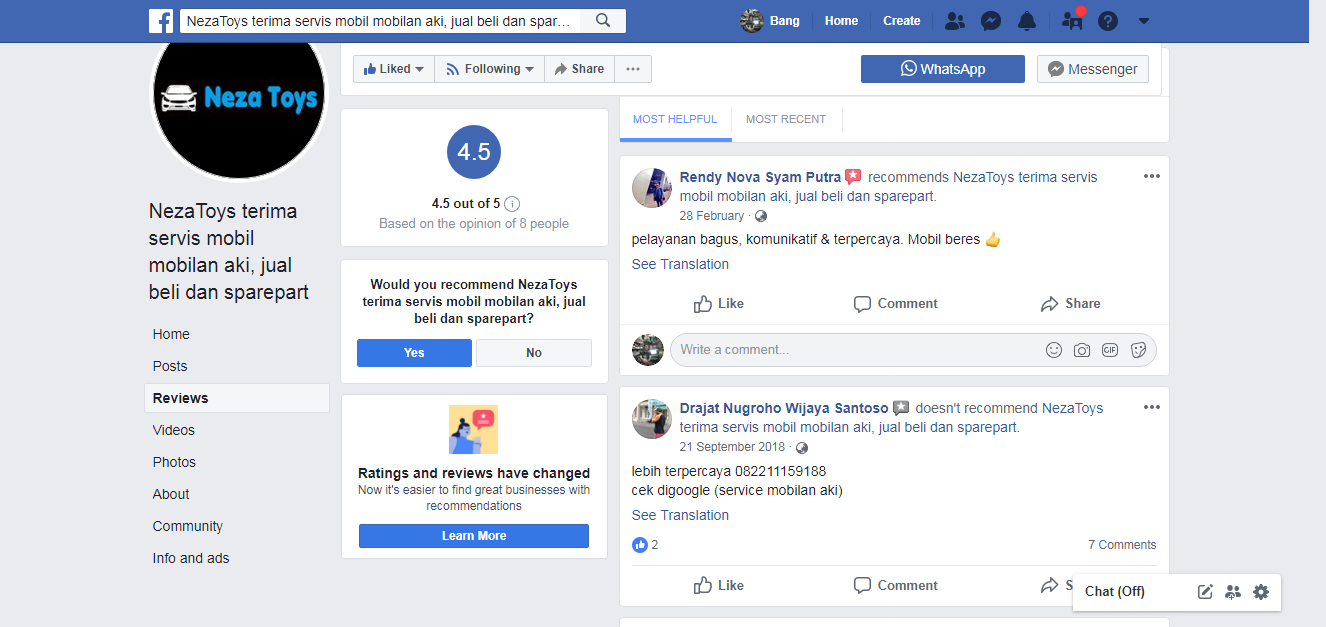Click Rendy's review avatar thumbnail
The image size is (1326, 627).
(651, 187)
